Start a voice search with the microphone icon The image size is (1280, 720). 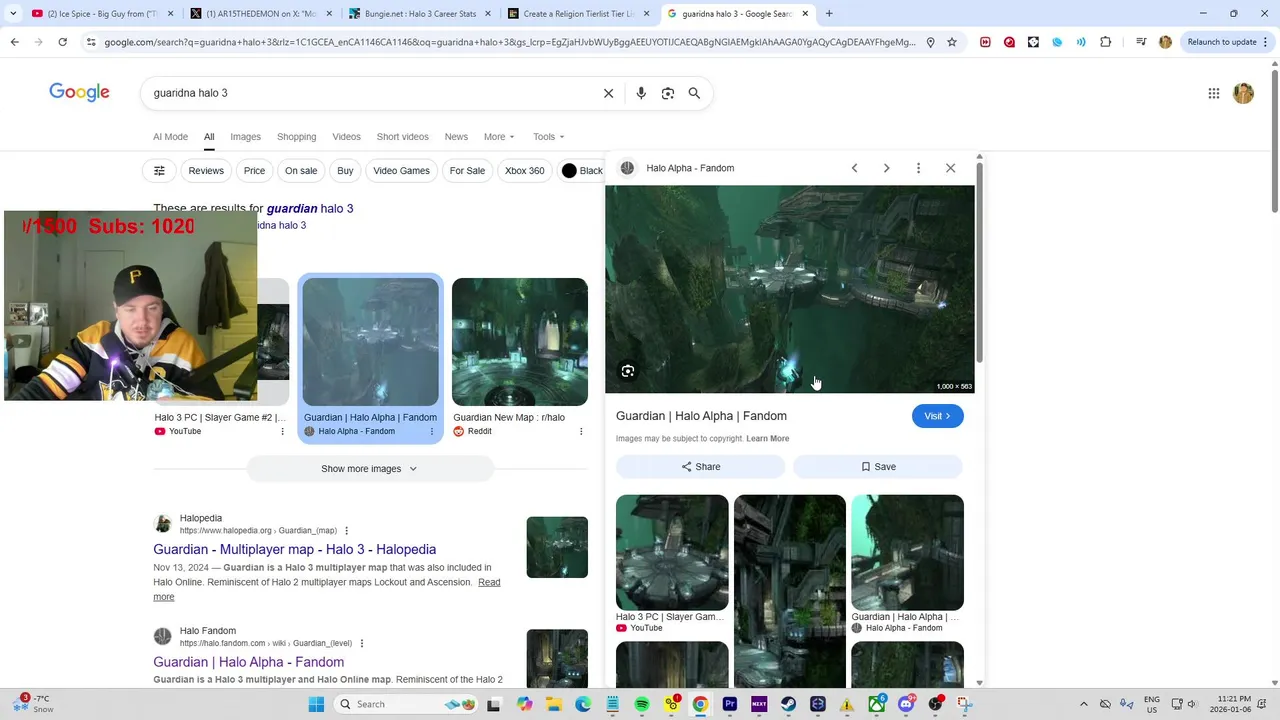[641, 93]
